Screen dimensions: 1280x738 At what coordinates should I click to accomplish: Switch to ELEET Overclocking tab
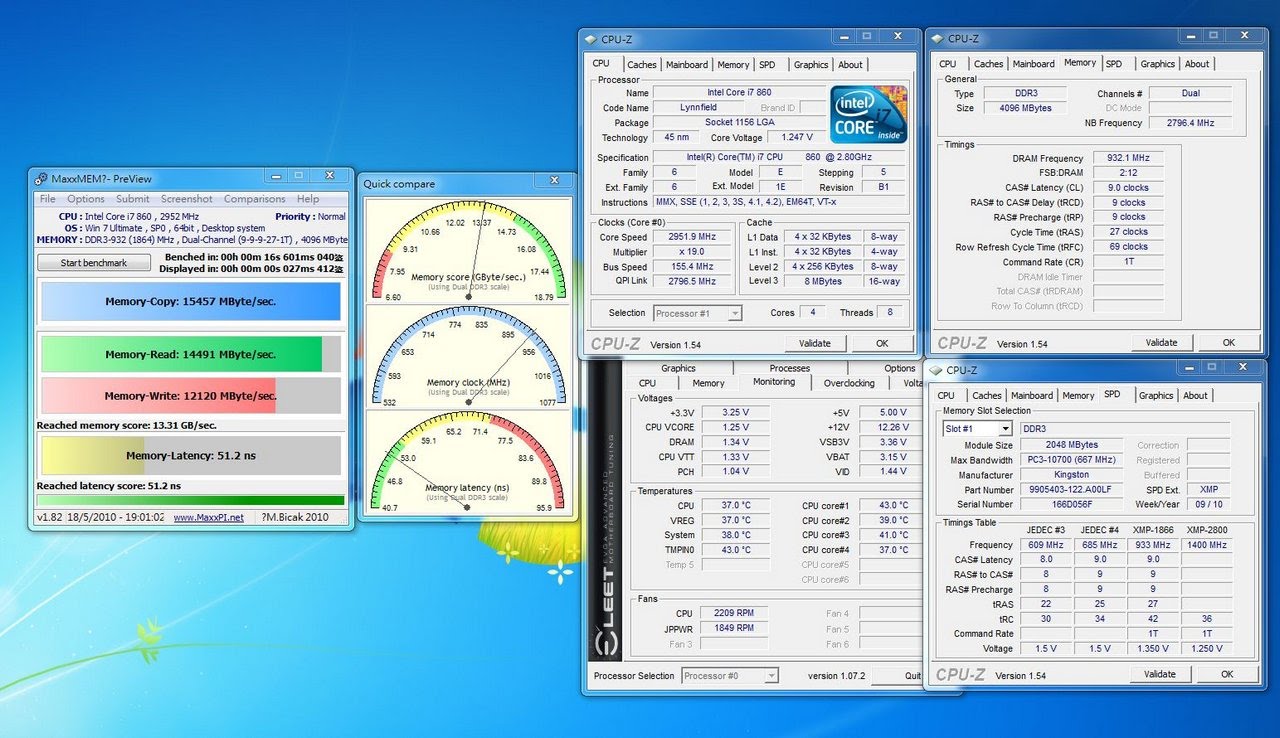[849, 383]
